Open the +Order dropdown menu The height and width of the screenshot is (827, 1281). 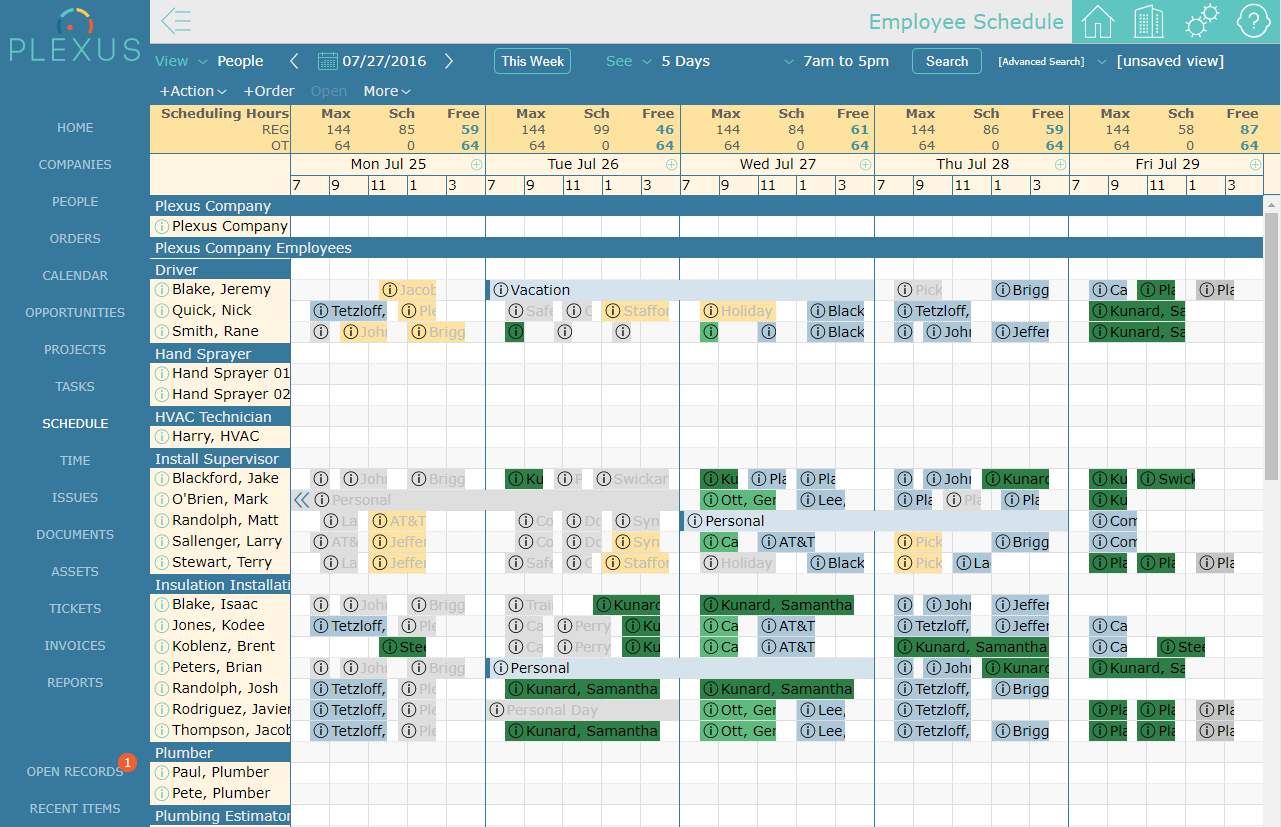tap(269, 91)
